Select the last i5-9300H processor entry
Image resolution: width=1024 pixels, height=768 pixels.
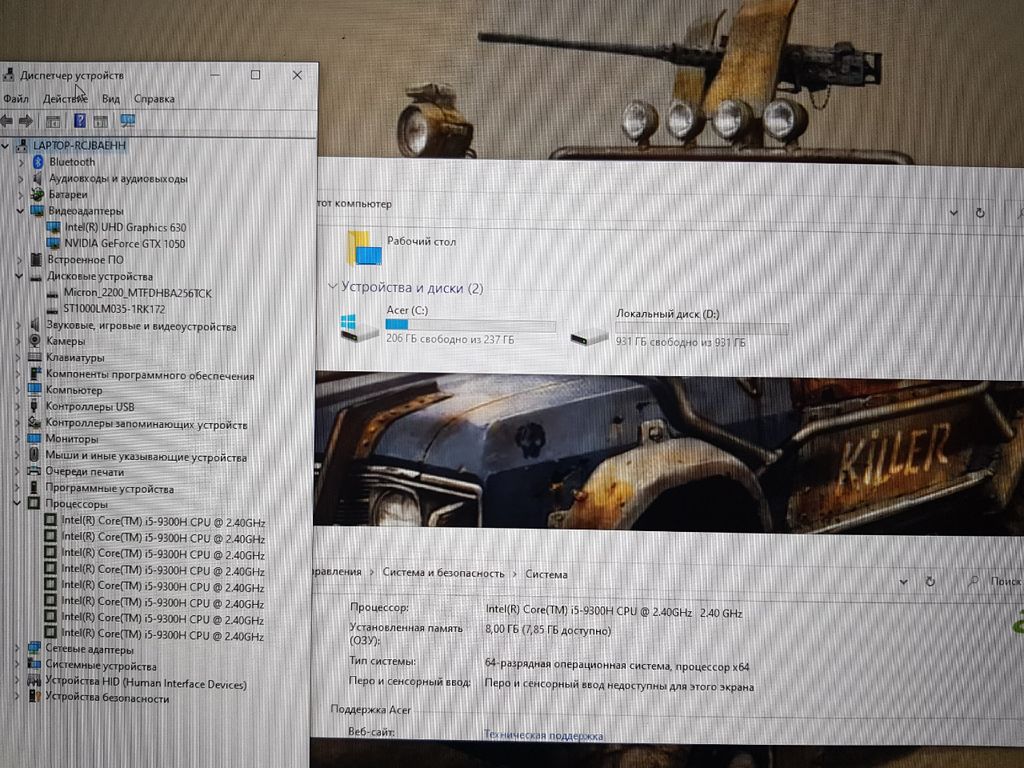coord(162,635)
